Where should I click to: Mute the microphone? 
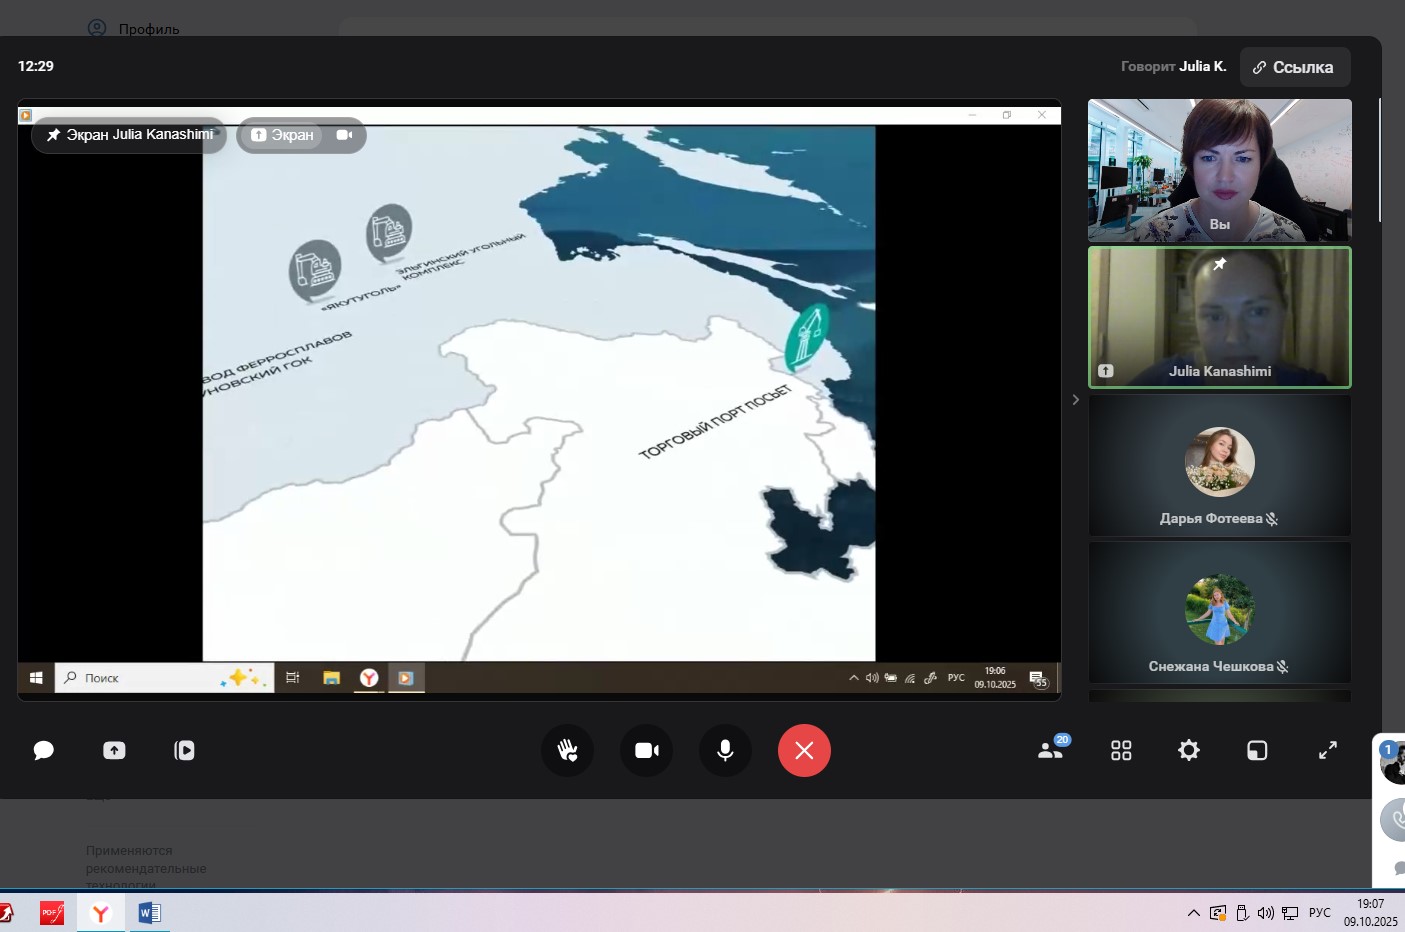[725, 750]
